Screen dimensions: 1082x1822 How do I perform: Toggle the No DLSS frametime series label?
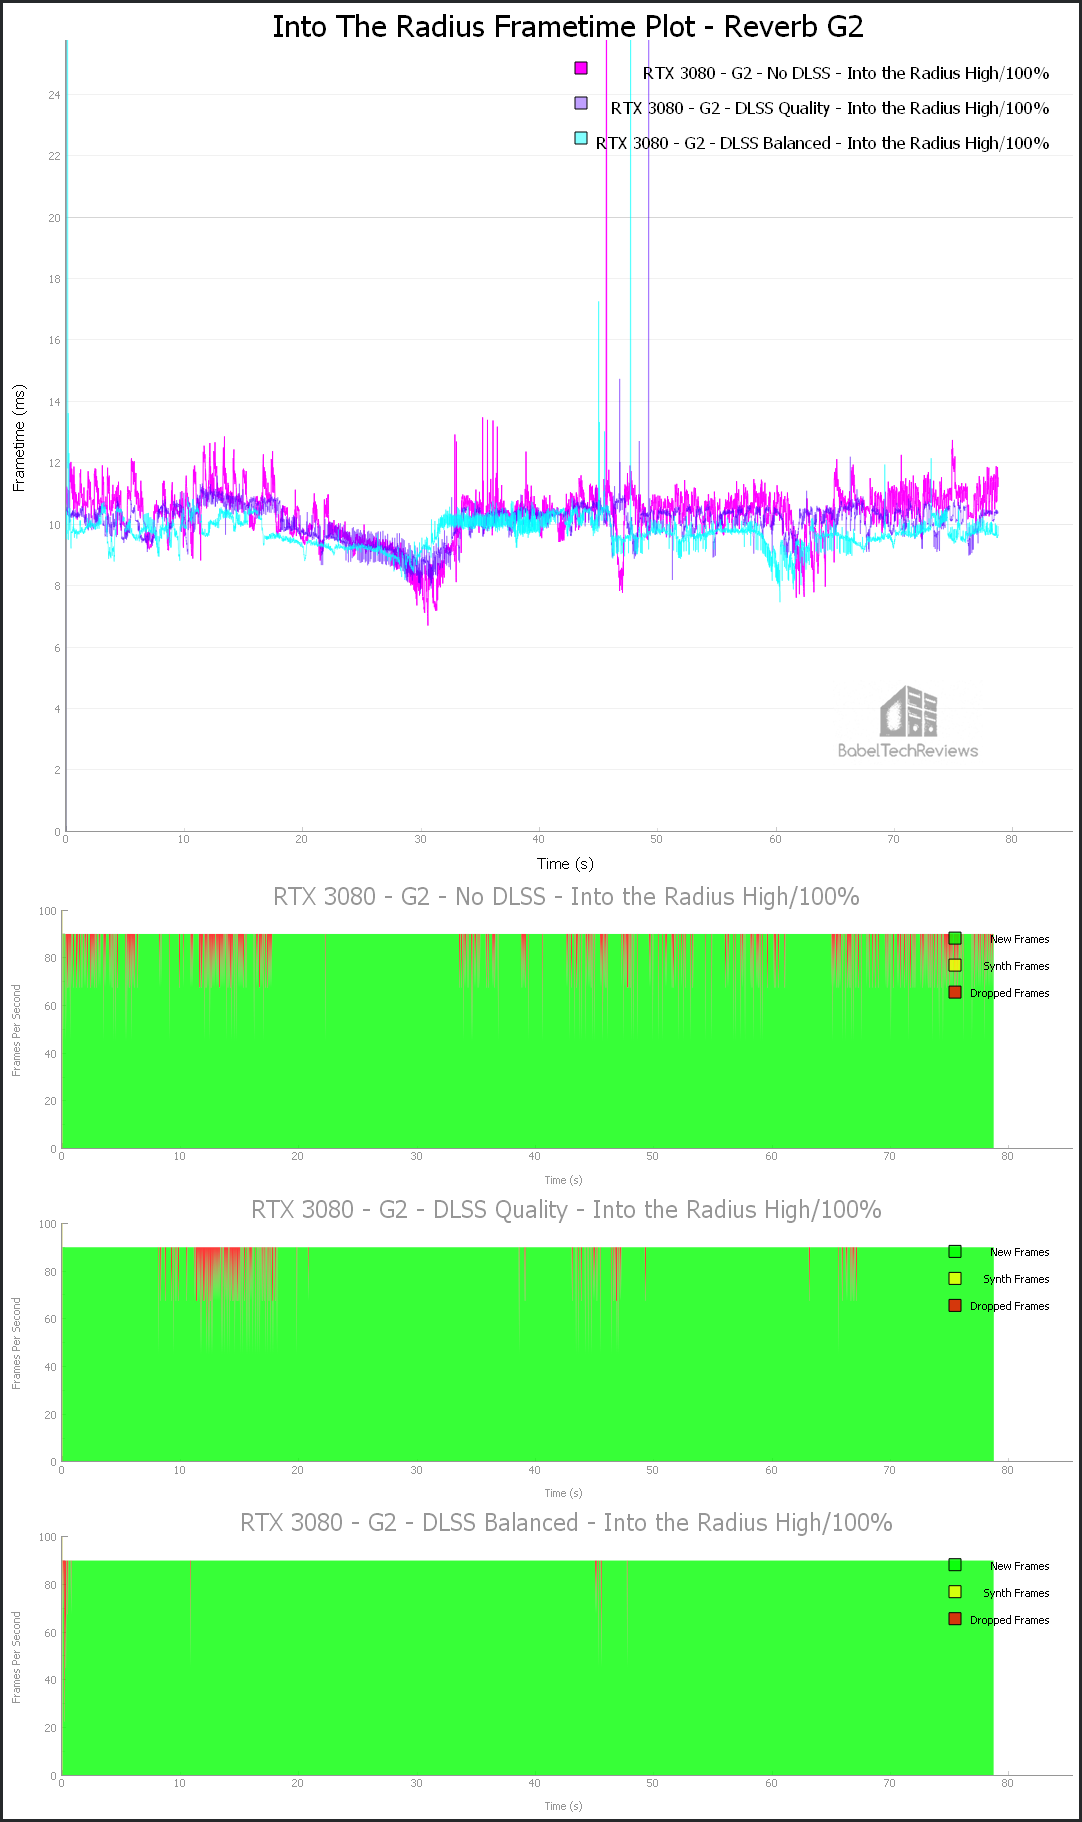(846, 73)
